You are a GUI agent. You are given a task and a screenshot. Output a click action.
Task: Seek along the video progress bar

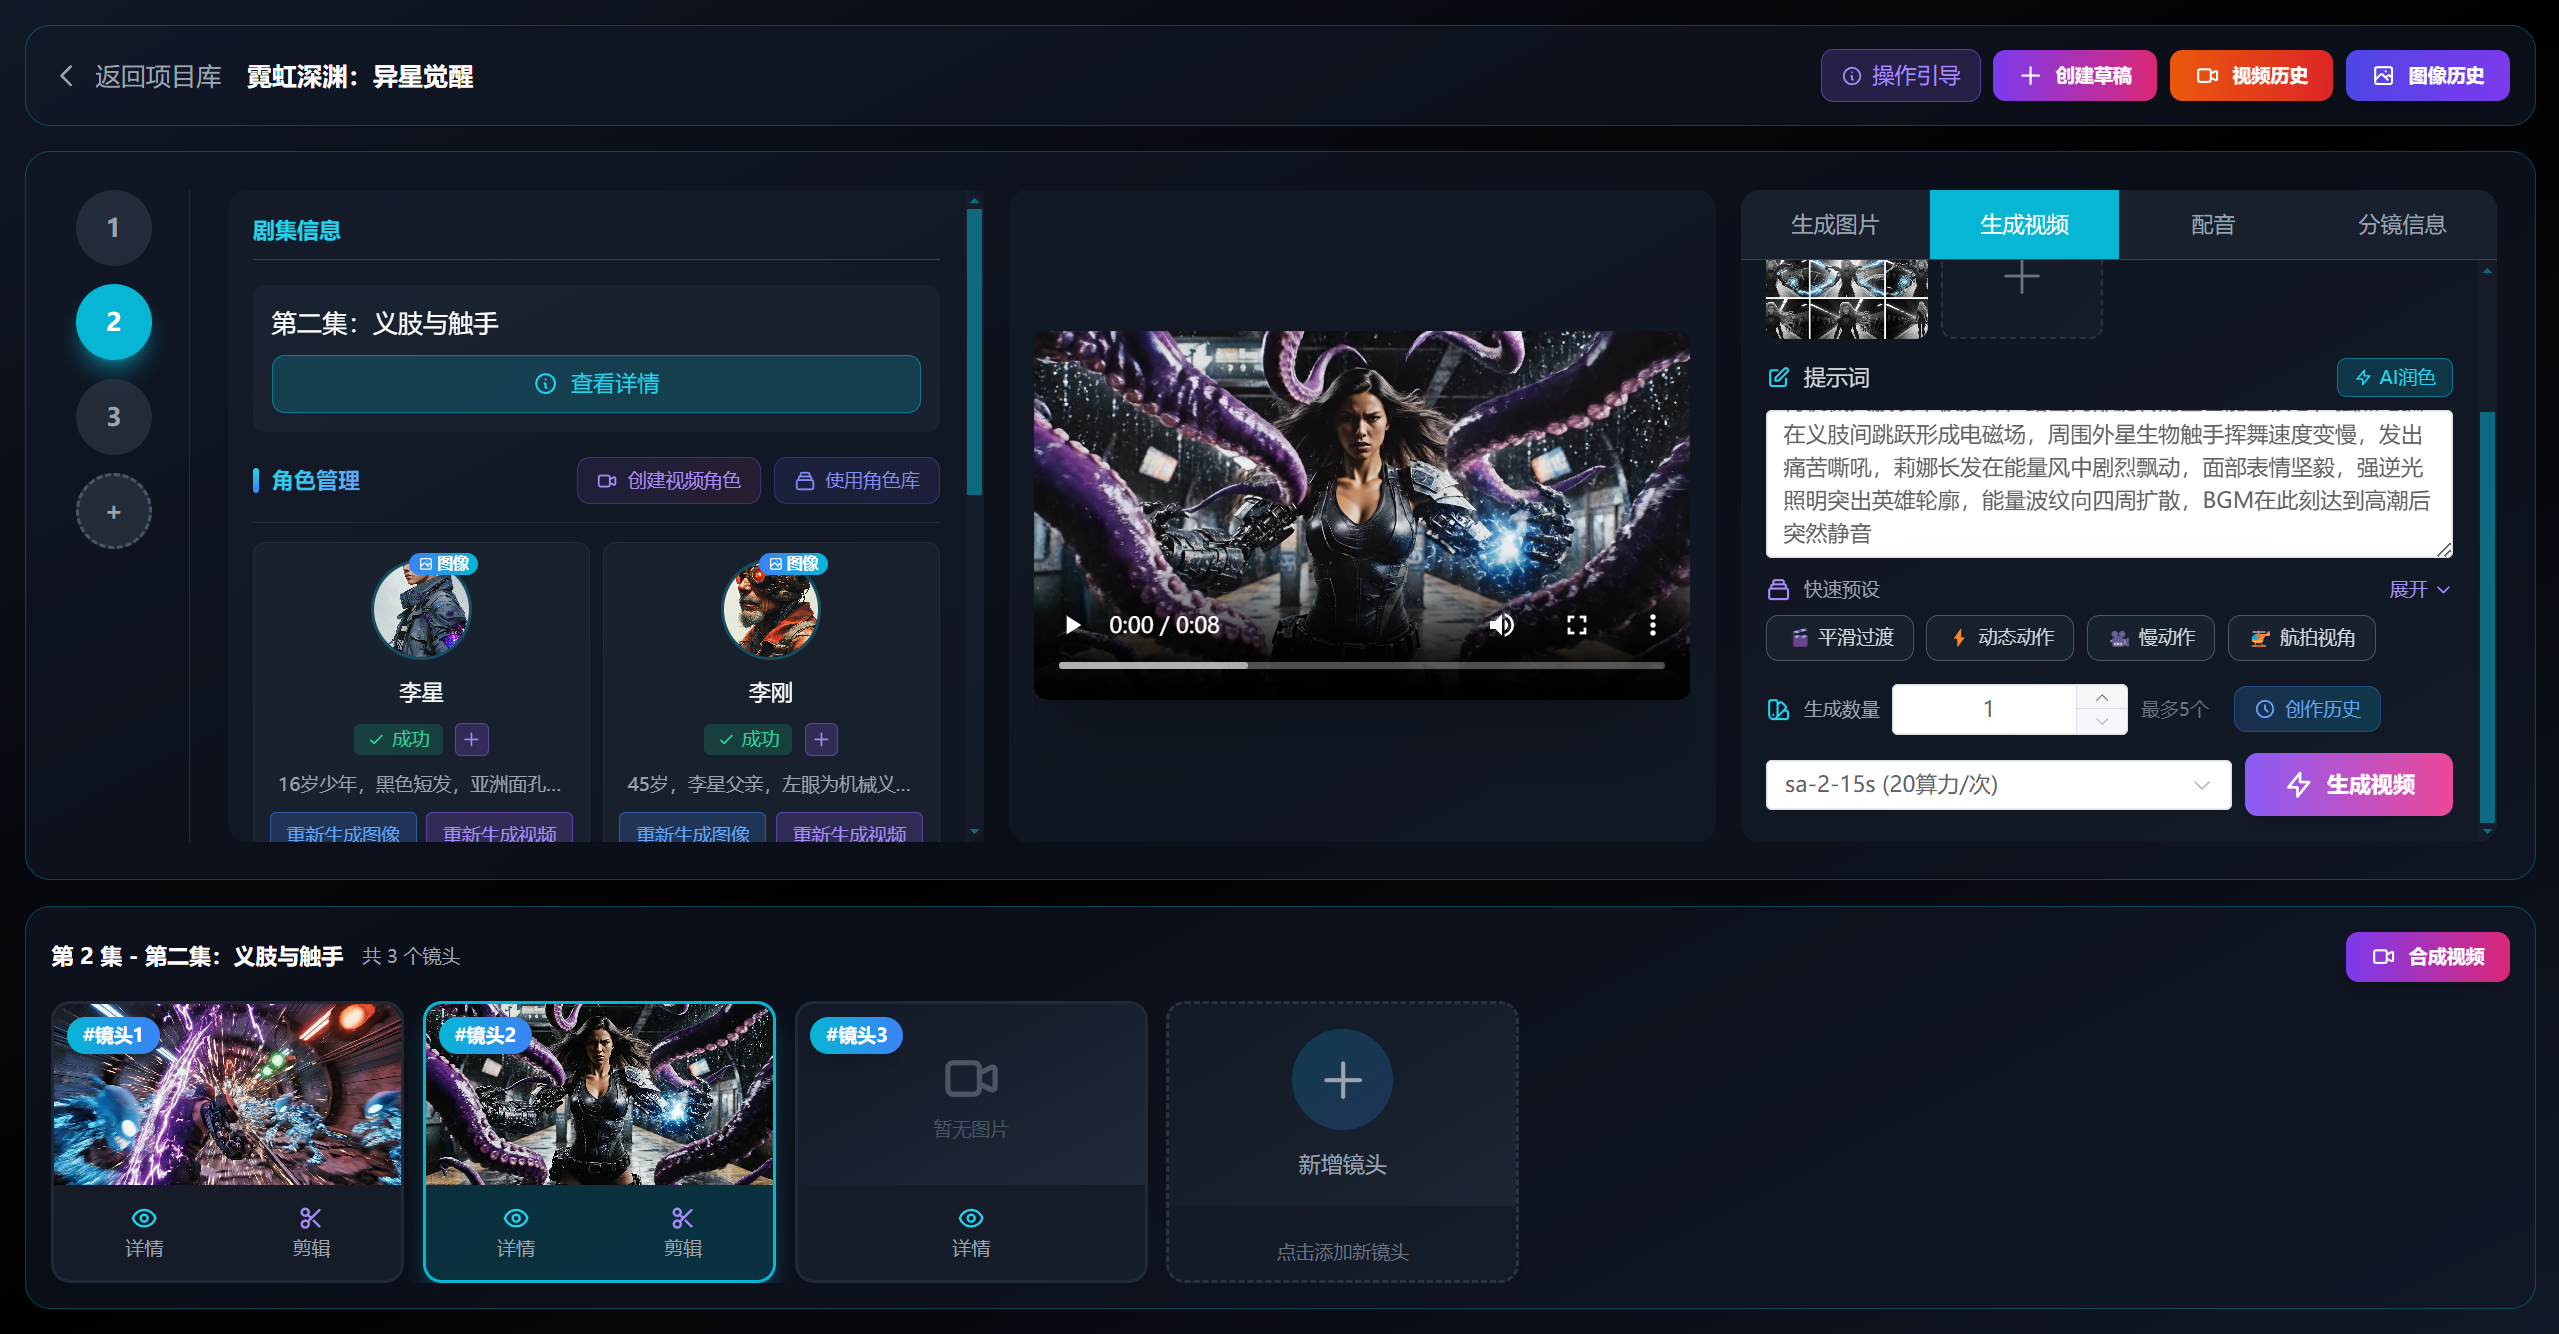(x=1360, y=665)
